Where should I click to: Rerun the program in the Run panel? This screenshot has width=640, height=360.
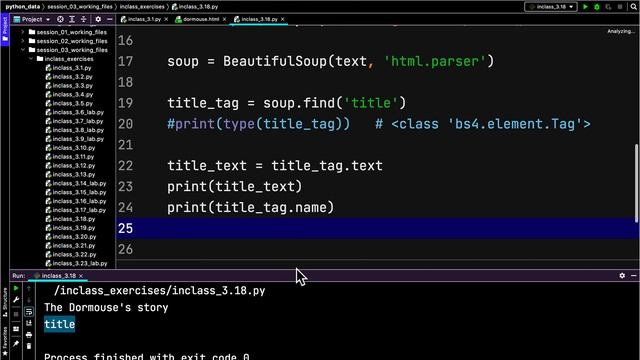(16, 289)
